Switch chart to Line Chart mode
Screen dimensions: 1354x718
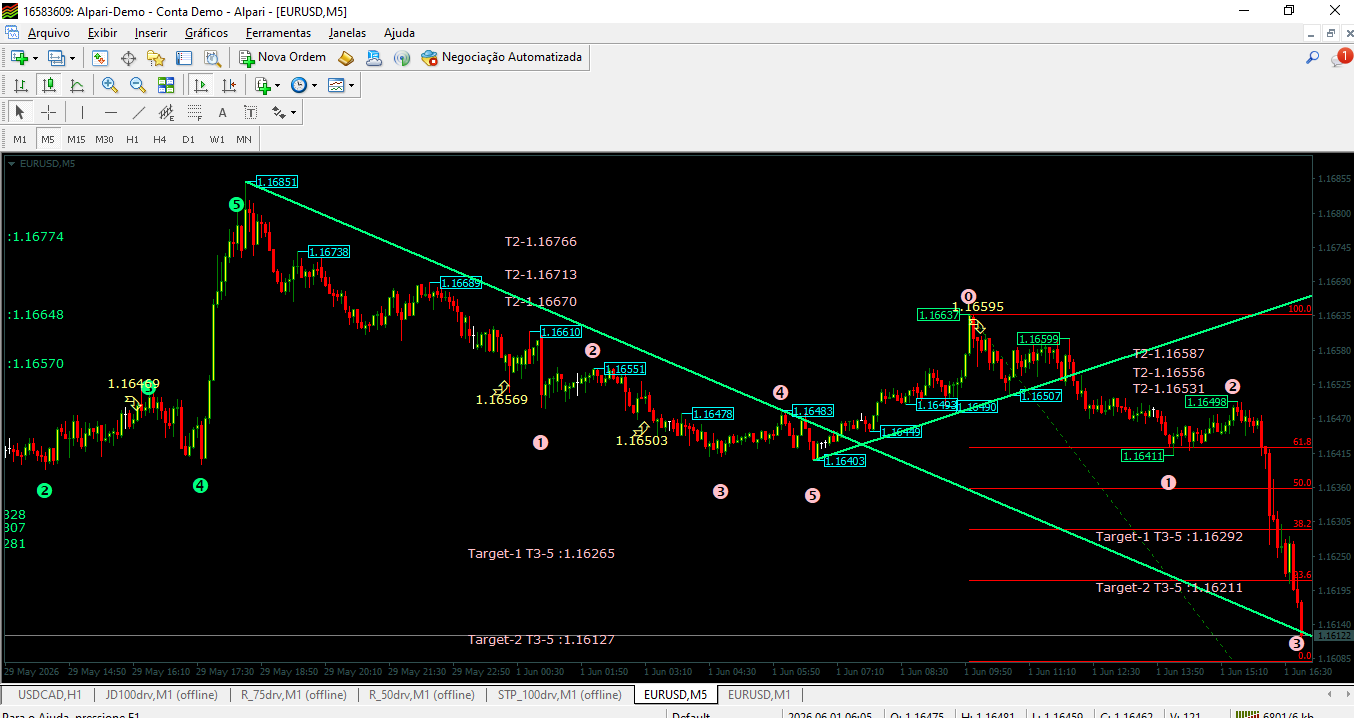(x=76, y=85)
